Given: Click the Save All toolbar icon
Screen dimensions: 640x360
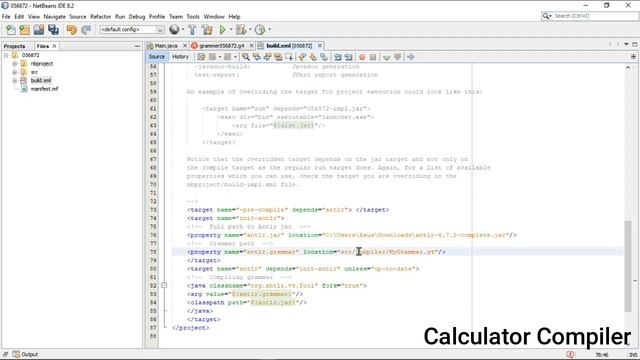Looking at the screenshot, I should (53, 29).
